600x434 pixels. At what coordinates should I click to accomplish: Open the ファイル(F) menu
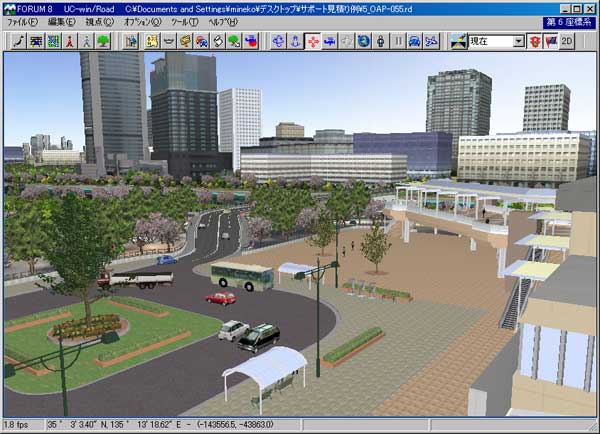coord(23,22)
